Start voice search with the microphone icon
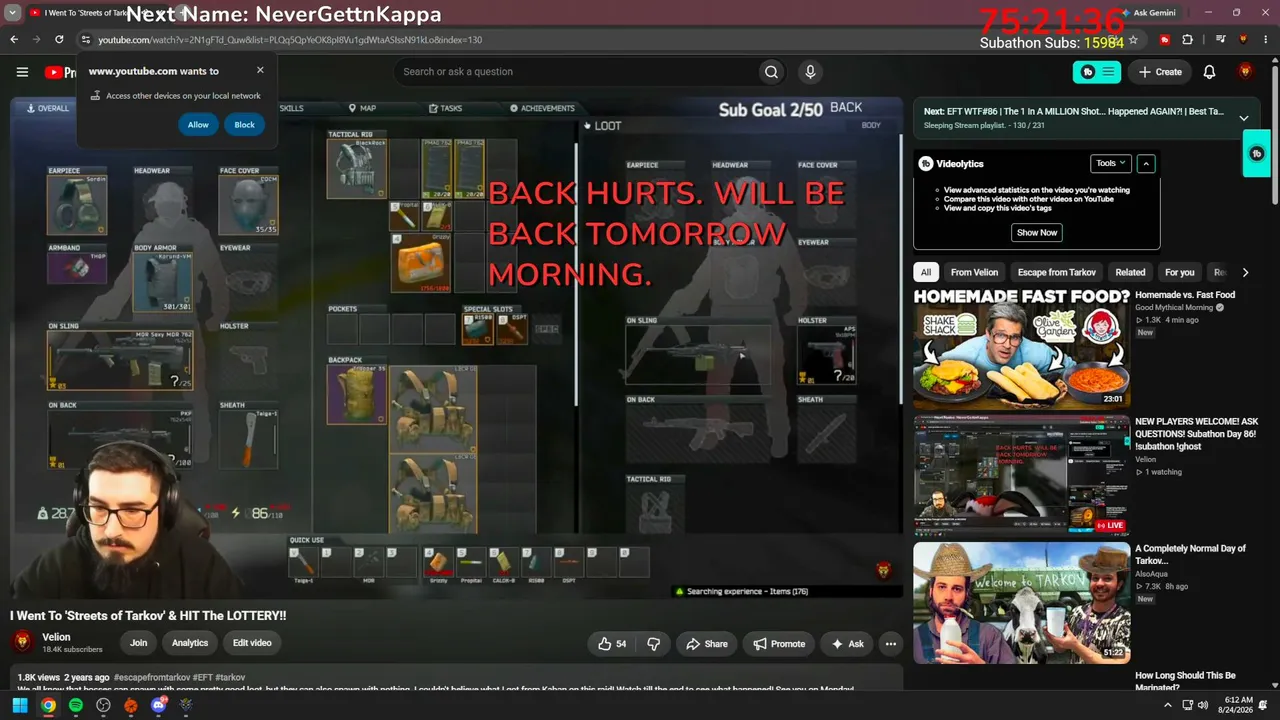This screenshot has width=1280, height=720. coord(810,72)
